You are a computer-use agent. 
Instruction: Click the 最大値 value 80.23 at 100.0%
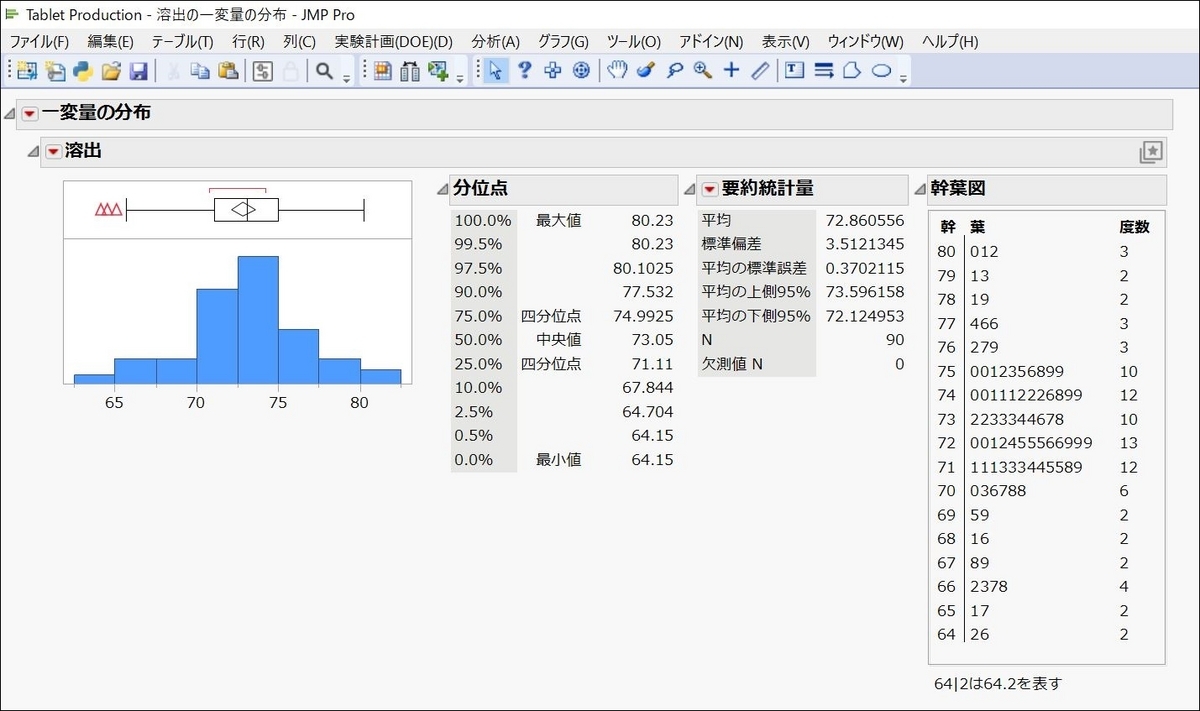(652, 220)
